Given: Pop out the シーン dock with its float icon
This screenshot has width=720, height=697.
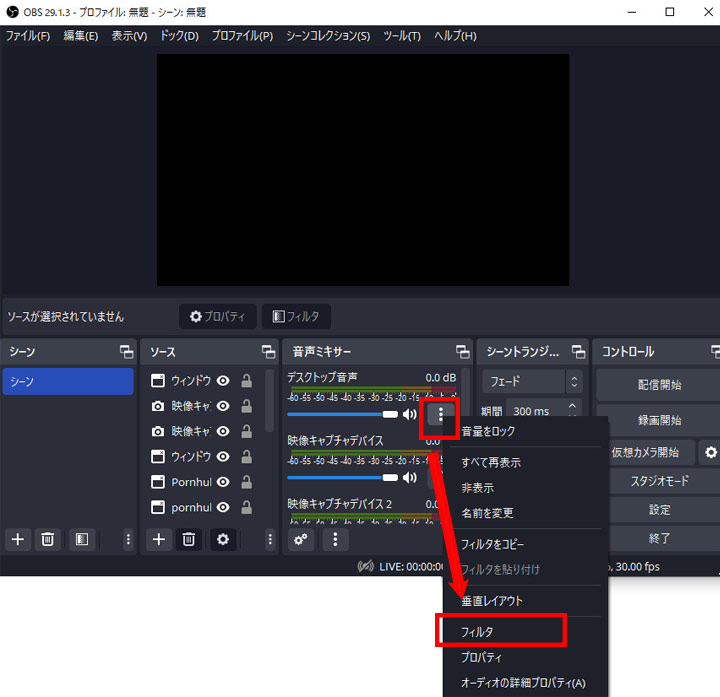Looking at the screenshot, I should click(x=126, y=352).
